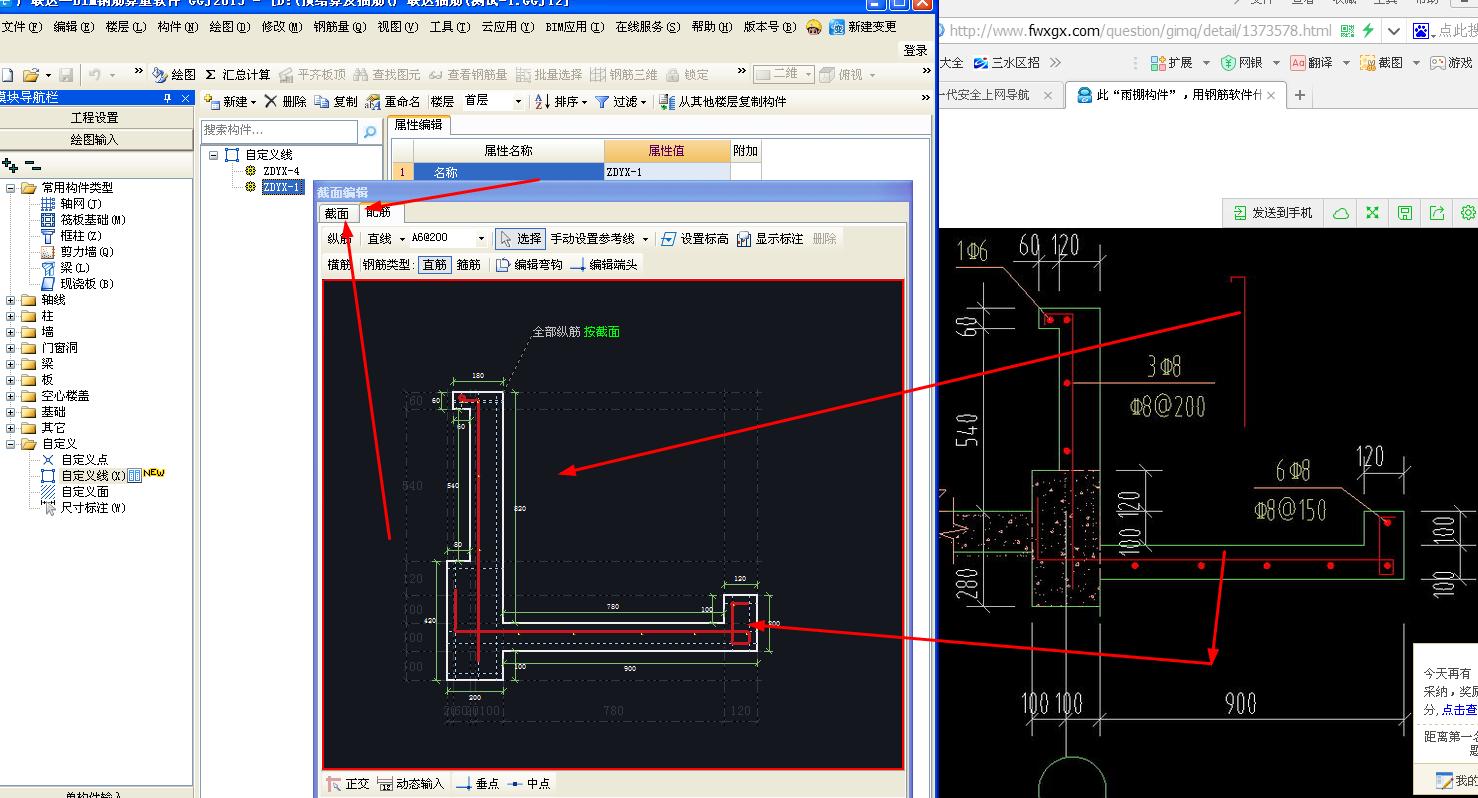
Task: Open new browser tab with plus button
Action: [x=1300, y=95]
